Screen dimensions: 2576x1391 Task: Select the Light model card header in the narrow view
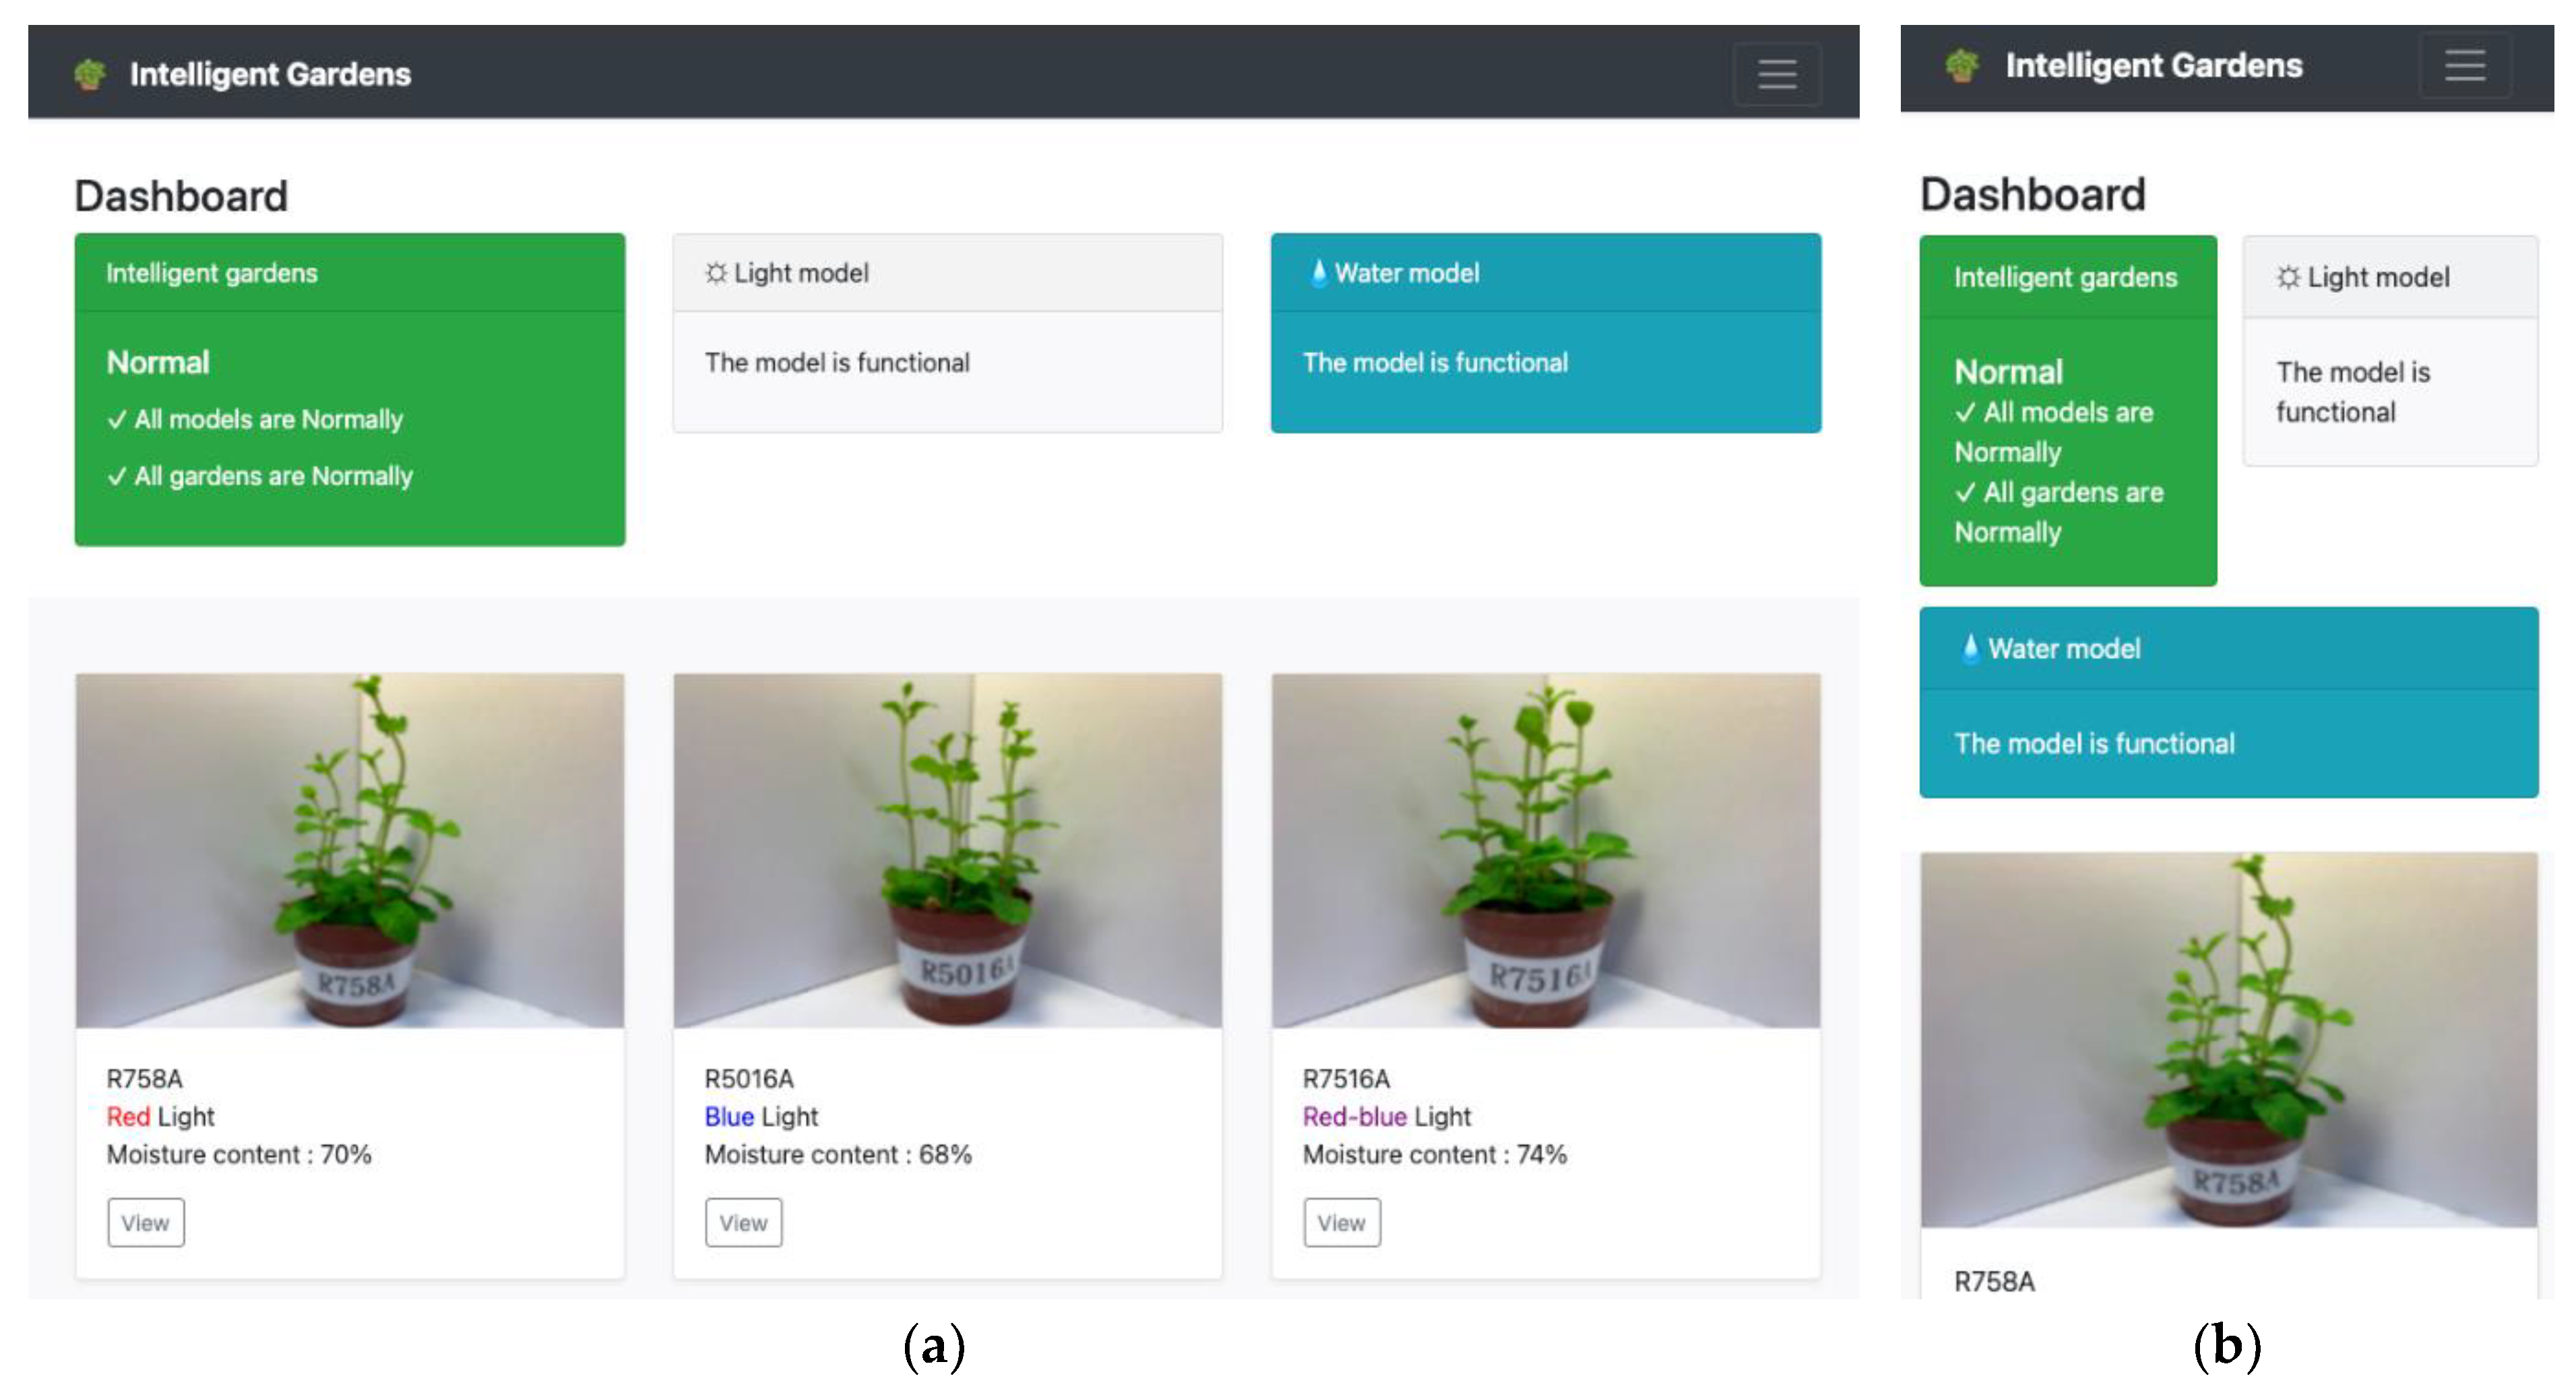coord(2389,277)
